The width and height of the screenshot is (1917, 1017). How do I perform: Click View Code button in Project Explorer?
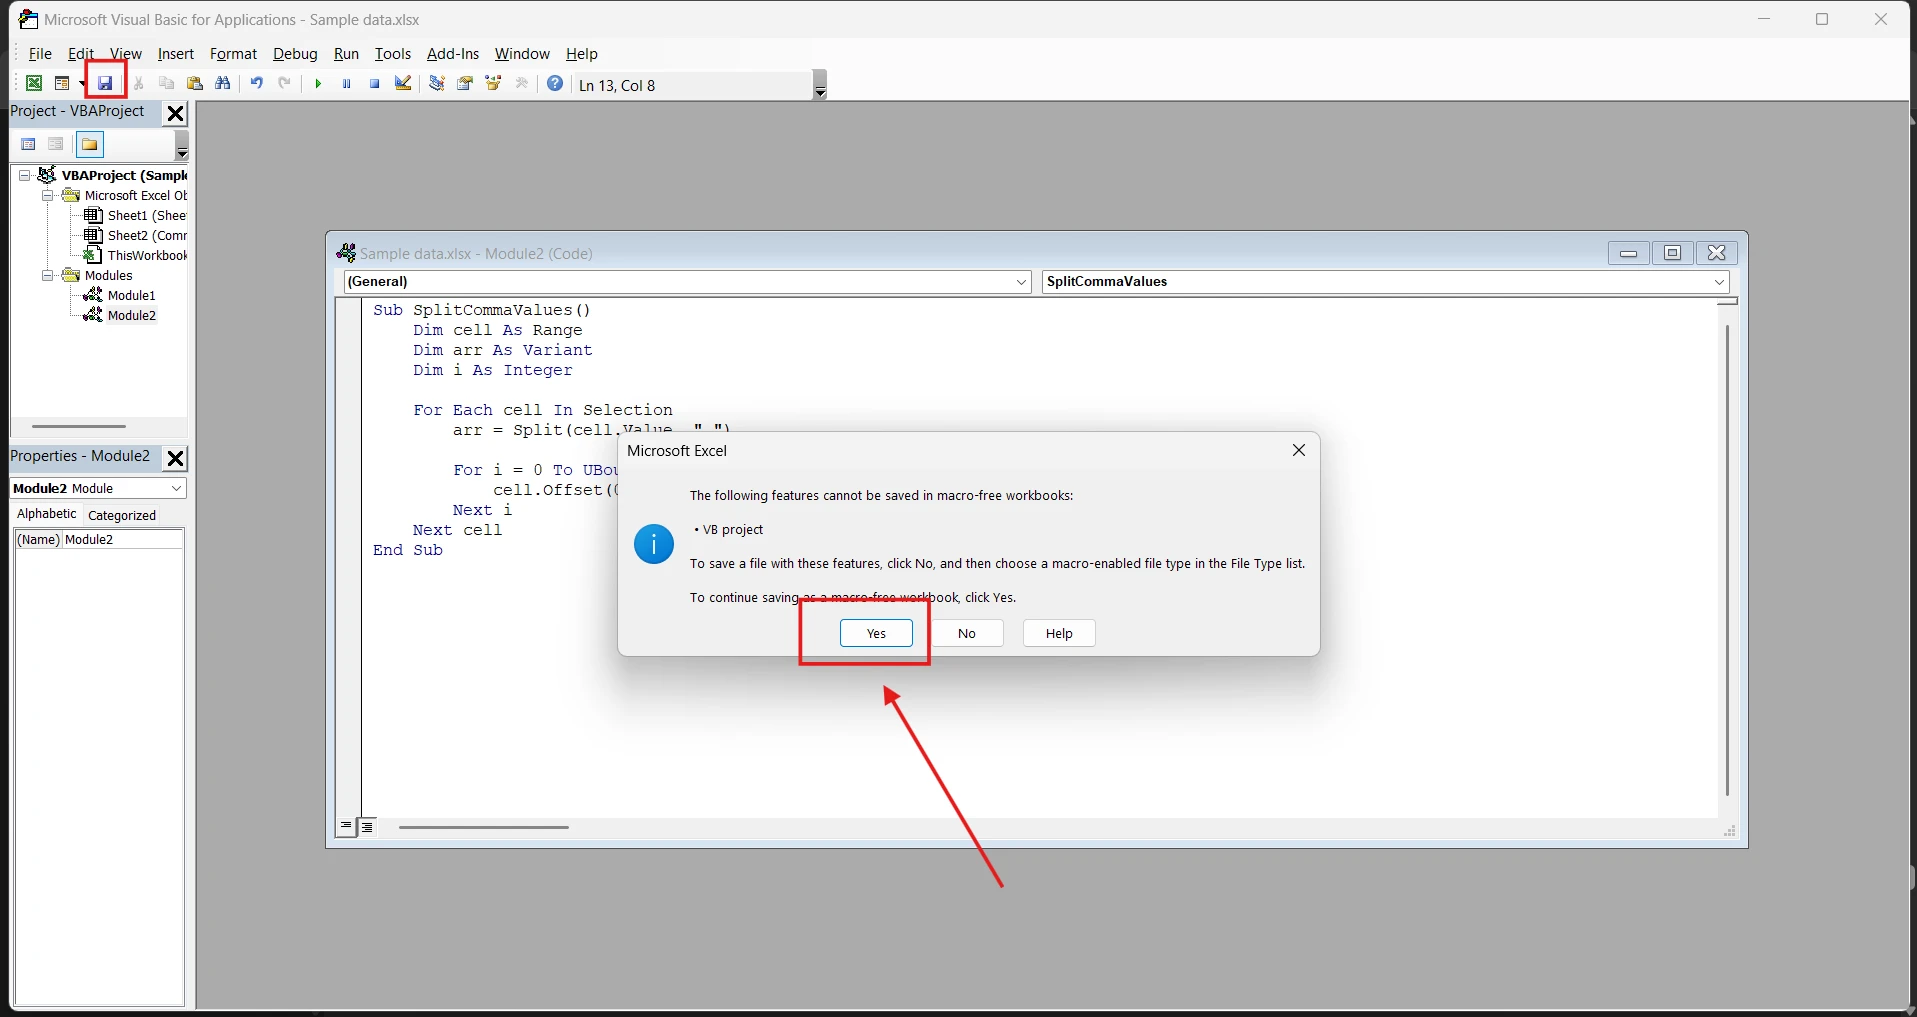[28, 145]
